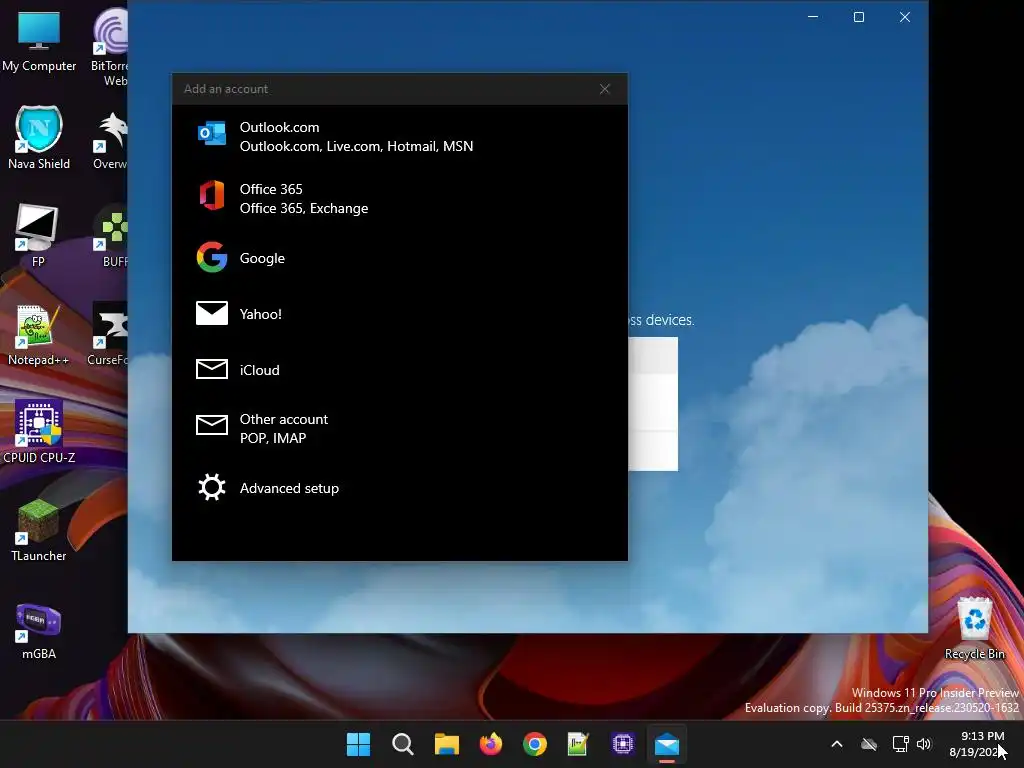Launch the TLauncher Minecraft shortcut
This screenshot has width=1024, height=768.
coord(39,530)
